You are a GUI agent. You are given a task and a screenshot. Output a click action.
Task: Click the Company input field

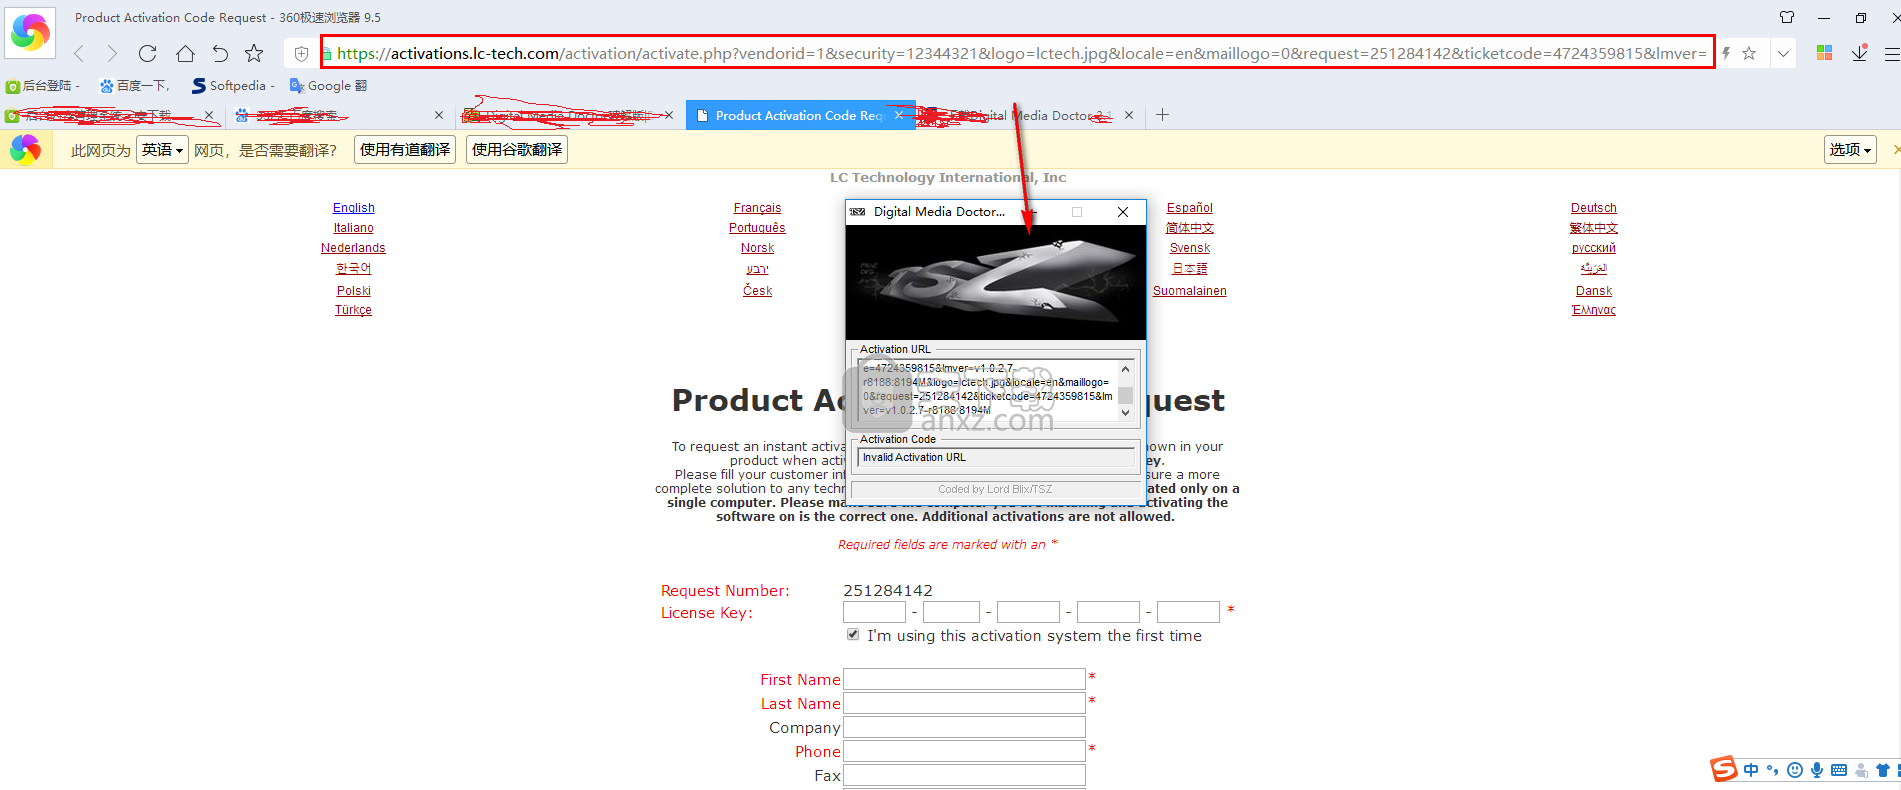pos(964,727)
